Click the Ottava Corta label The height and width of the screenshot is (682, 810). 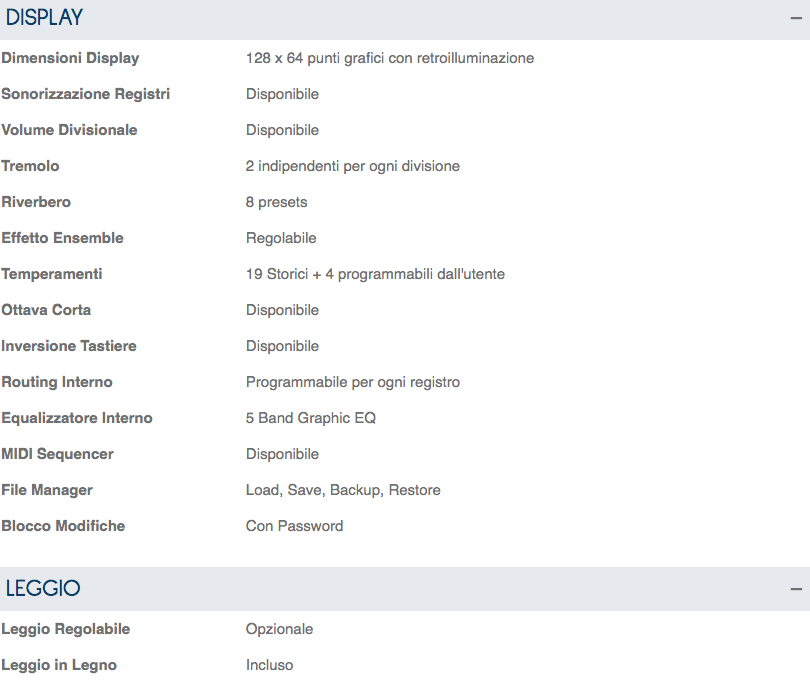[x=46, y=310]
